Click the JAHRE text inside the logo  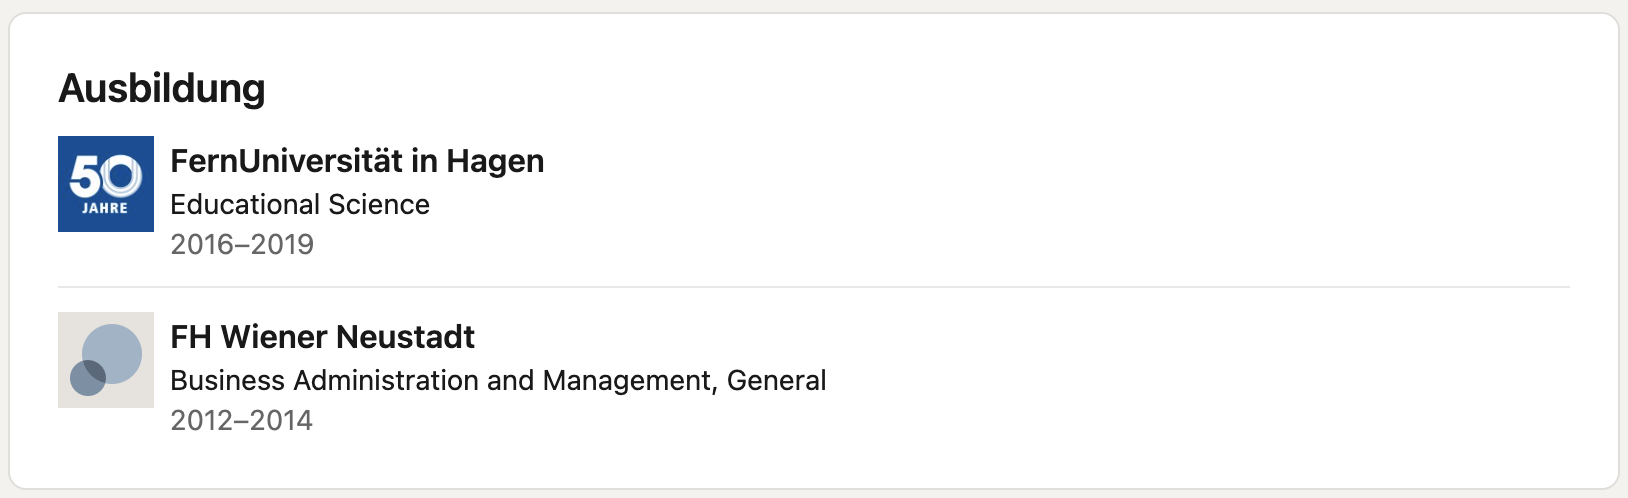105,208
